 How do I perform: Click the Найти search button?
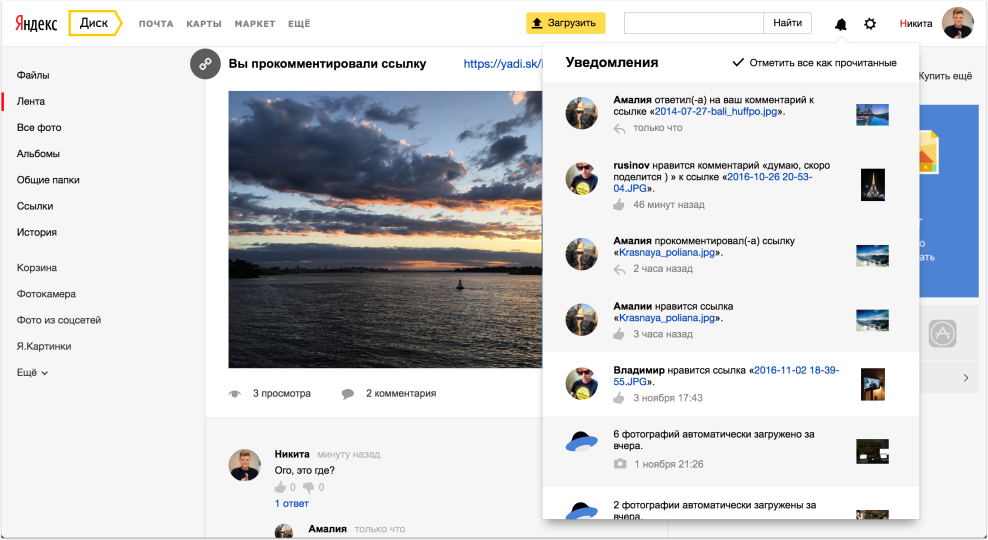click(x=788, y=22)
